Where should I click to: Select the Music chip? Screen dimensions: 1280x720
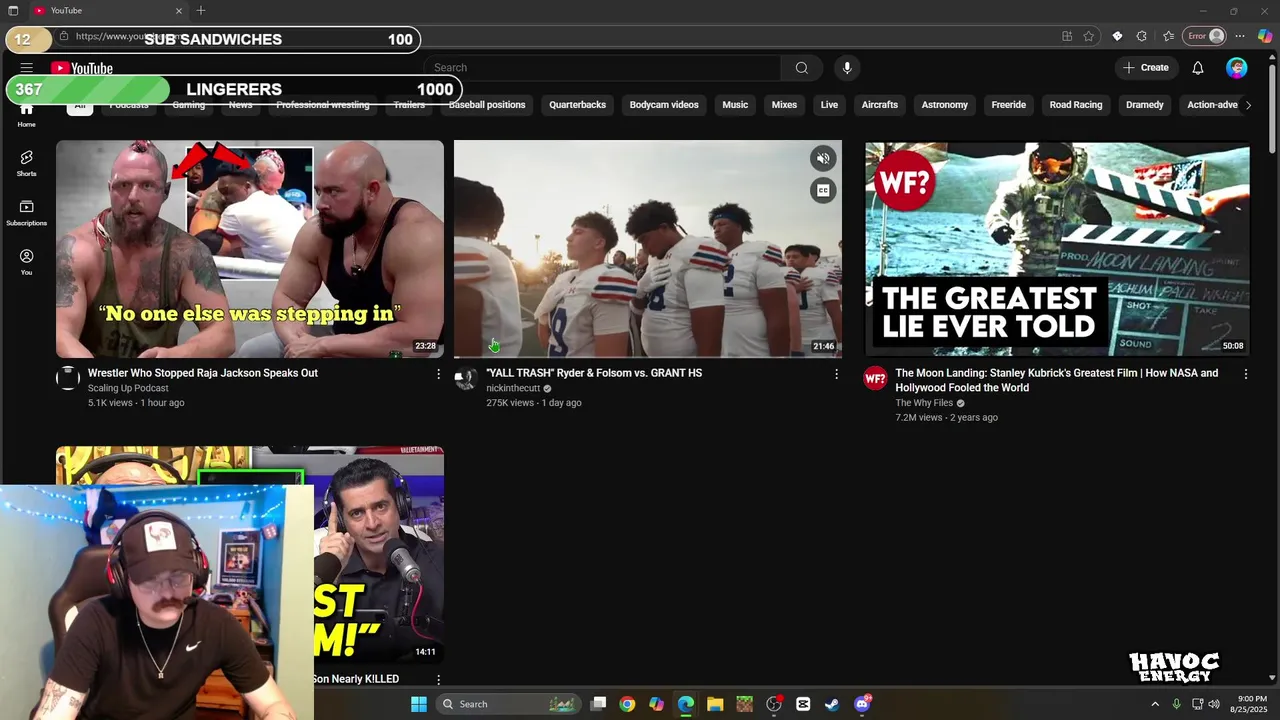tap(735, 105)
